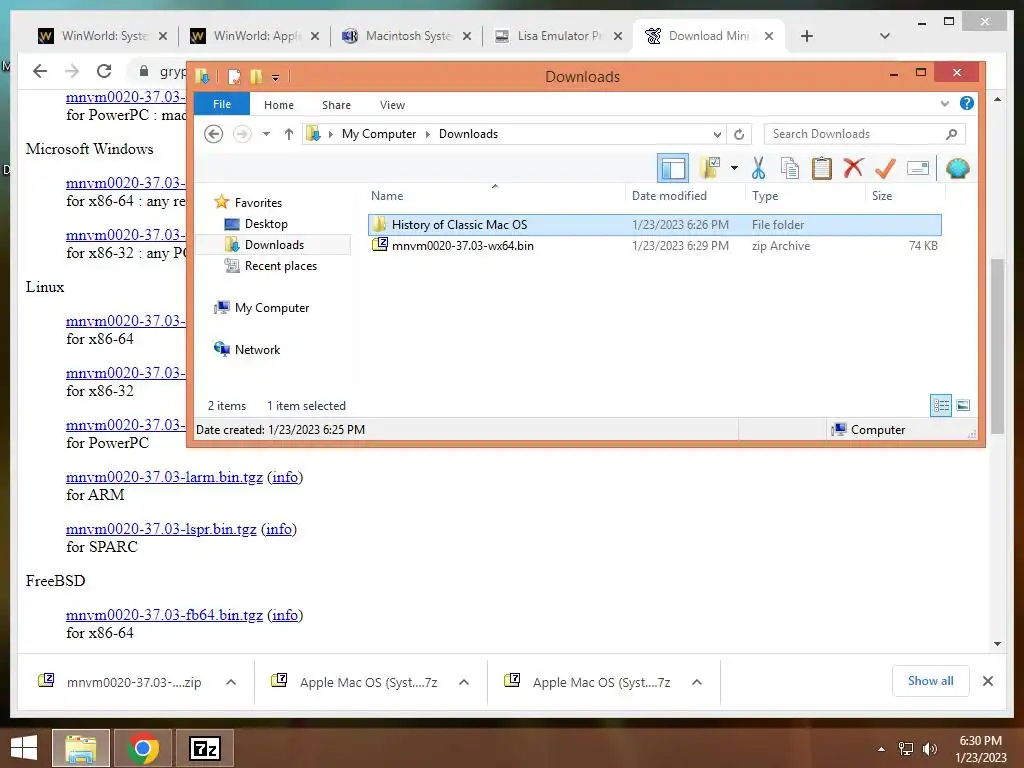Cut with the scissors icon
The width and height of the screenshot is (1024, 768).
(x=758, y=168)
